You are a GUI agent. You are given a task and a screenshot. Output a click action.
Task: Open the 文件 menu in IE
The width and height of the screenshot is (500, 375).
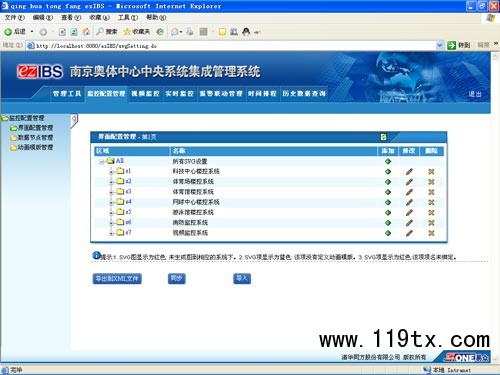(15, 18)
